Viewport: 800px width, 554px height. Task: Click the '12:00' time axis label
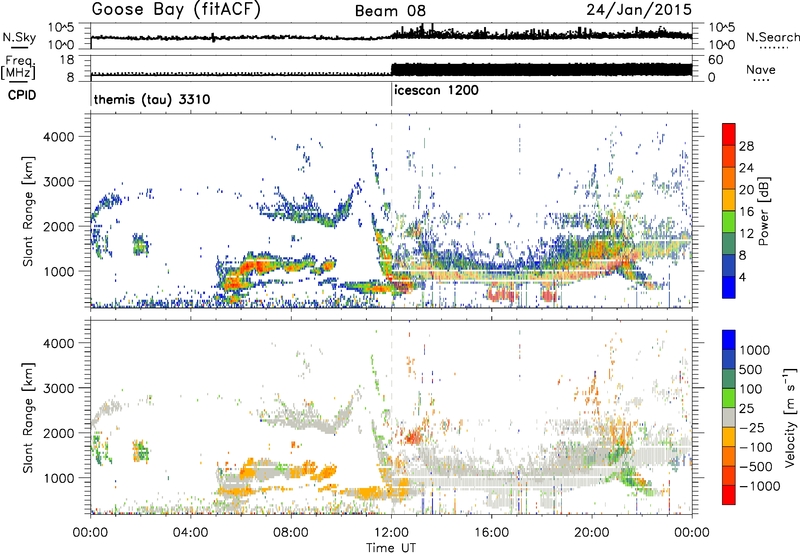(x=391, y=533)
